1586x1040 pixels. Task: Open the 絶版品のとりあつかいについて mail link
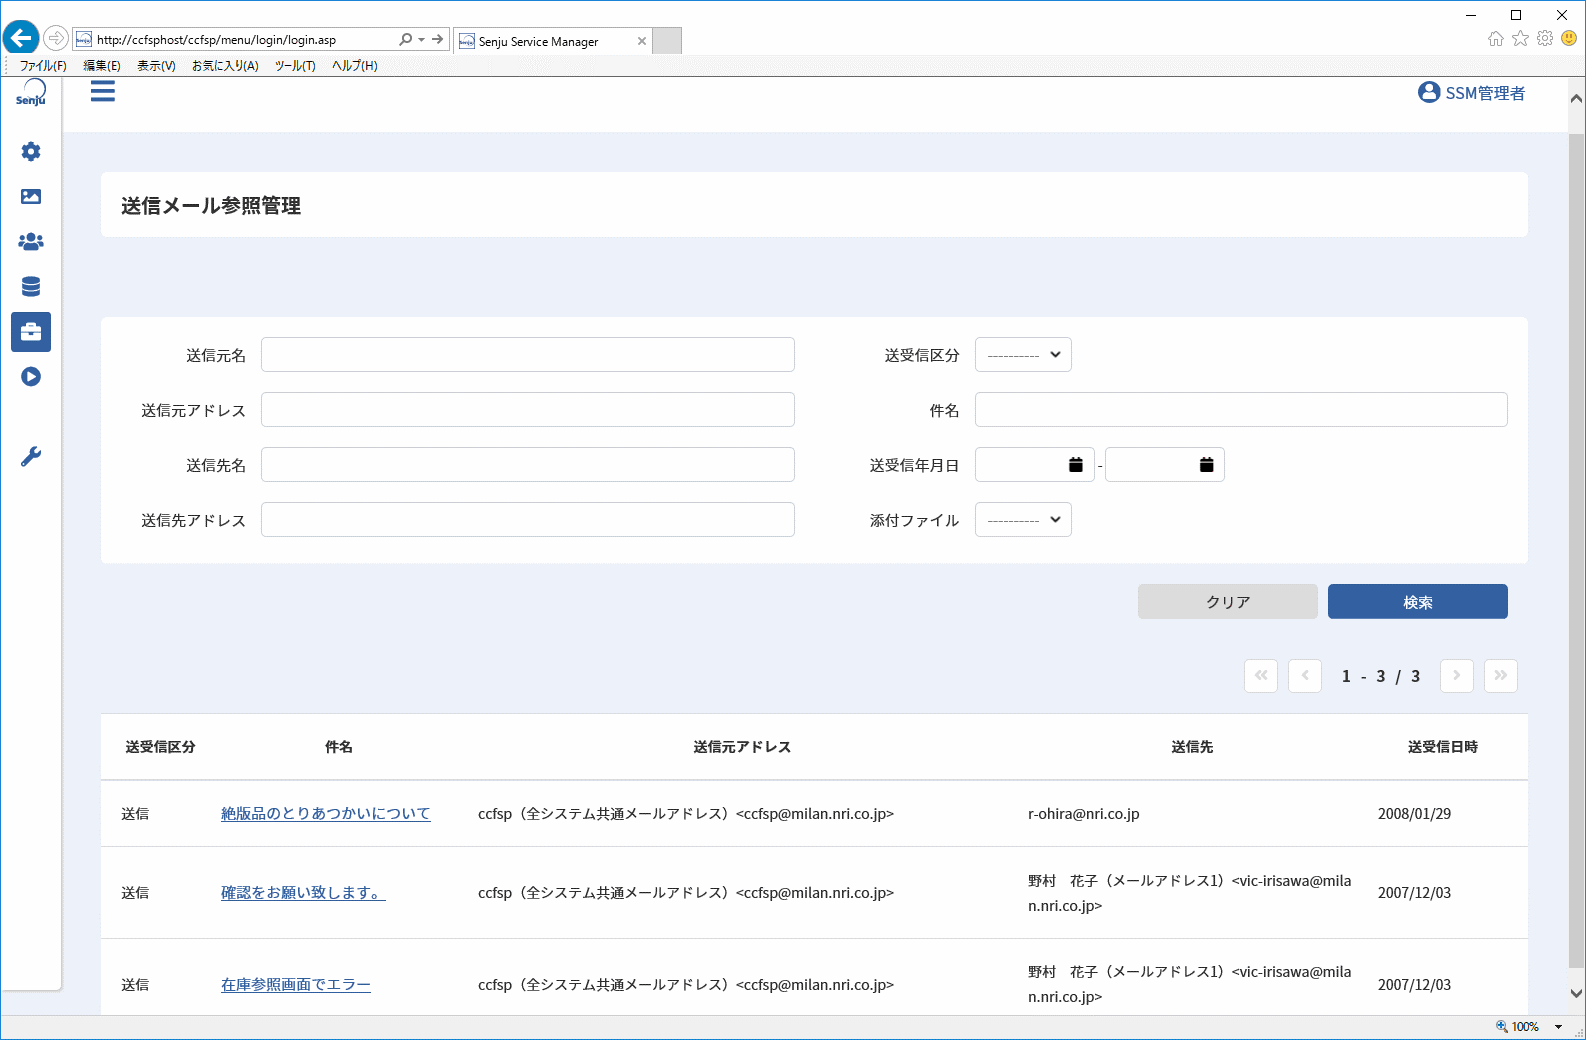point(326,814)
